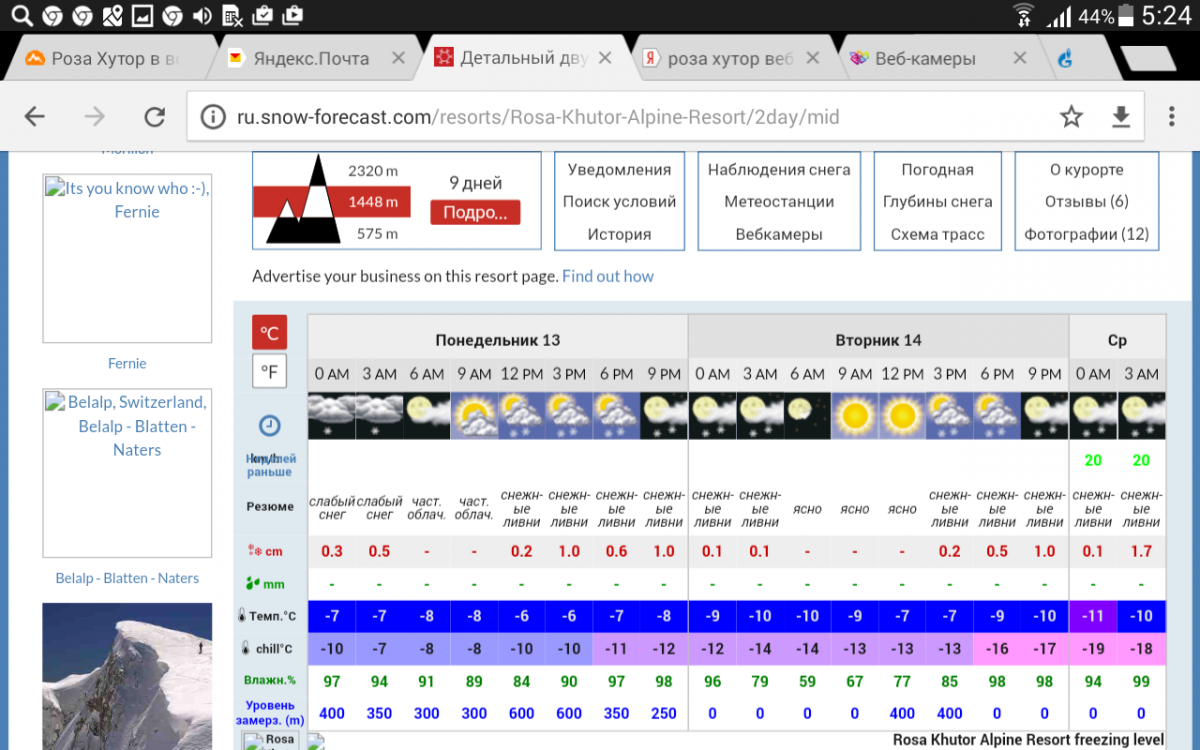Click the clock icon beside the forecast
Viewport: 1200px width, 750px height.
click(269, 425)
